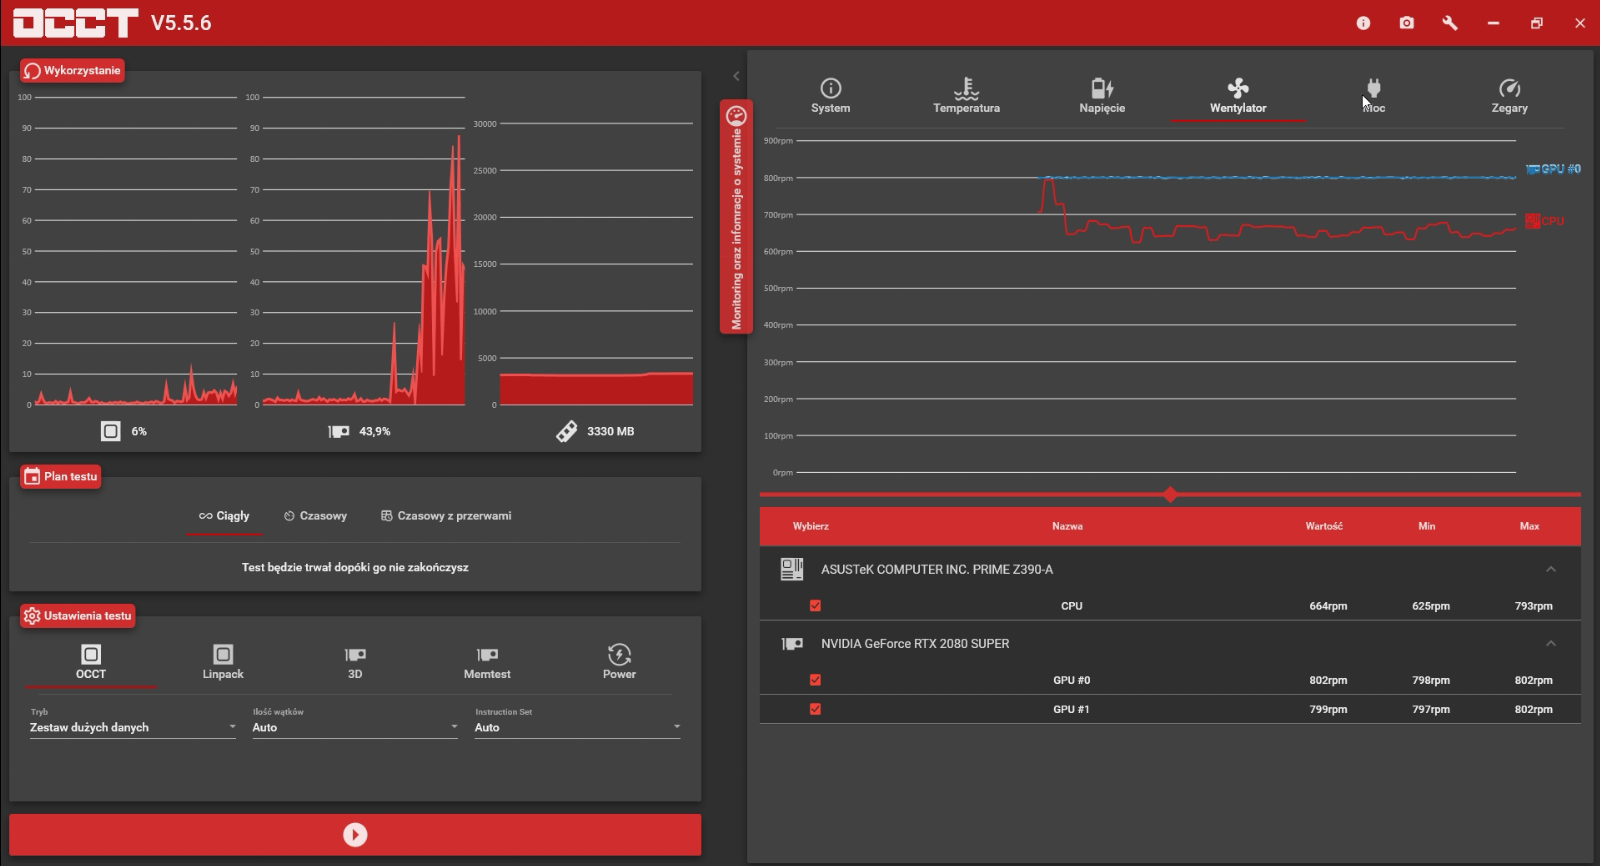
Task: Click the OCCT logo
Action: point(75,23)
